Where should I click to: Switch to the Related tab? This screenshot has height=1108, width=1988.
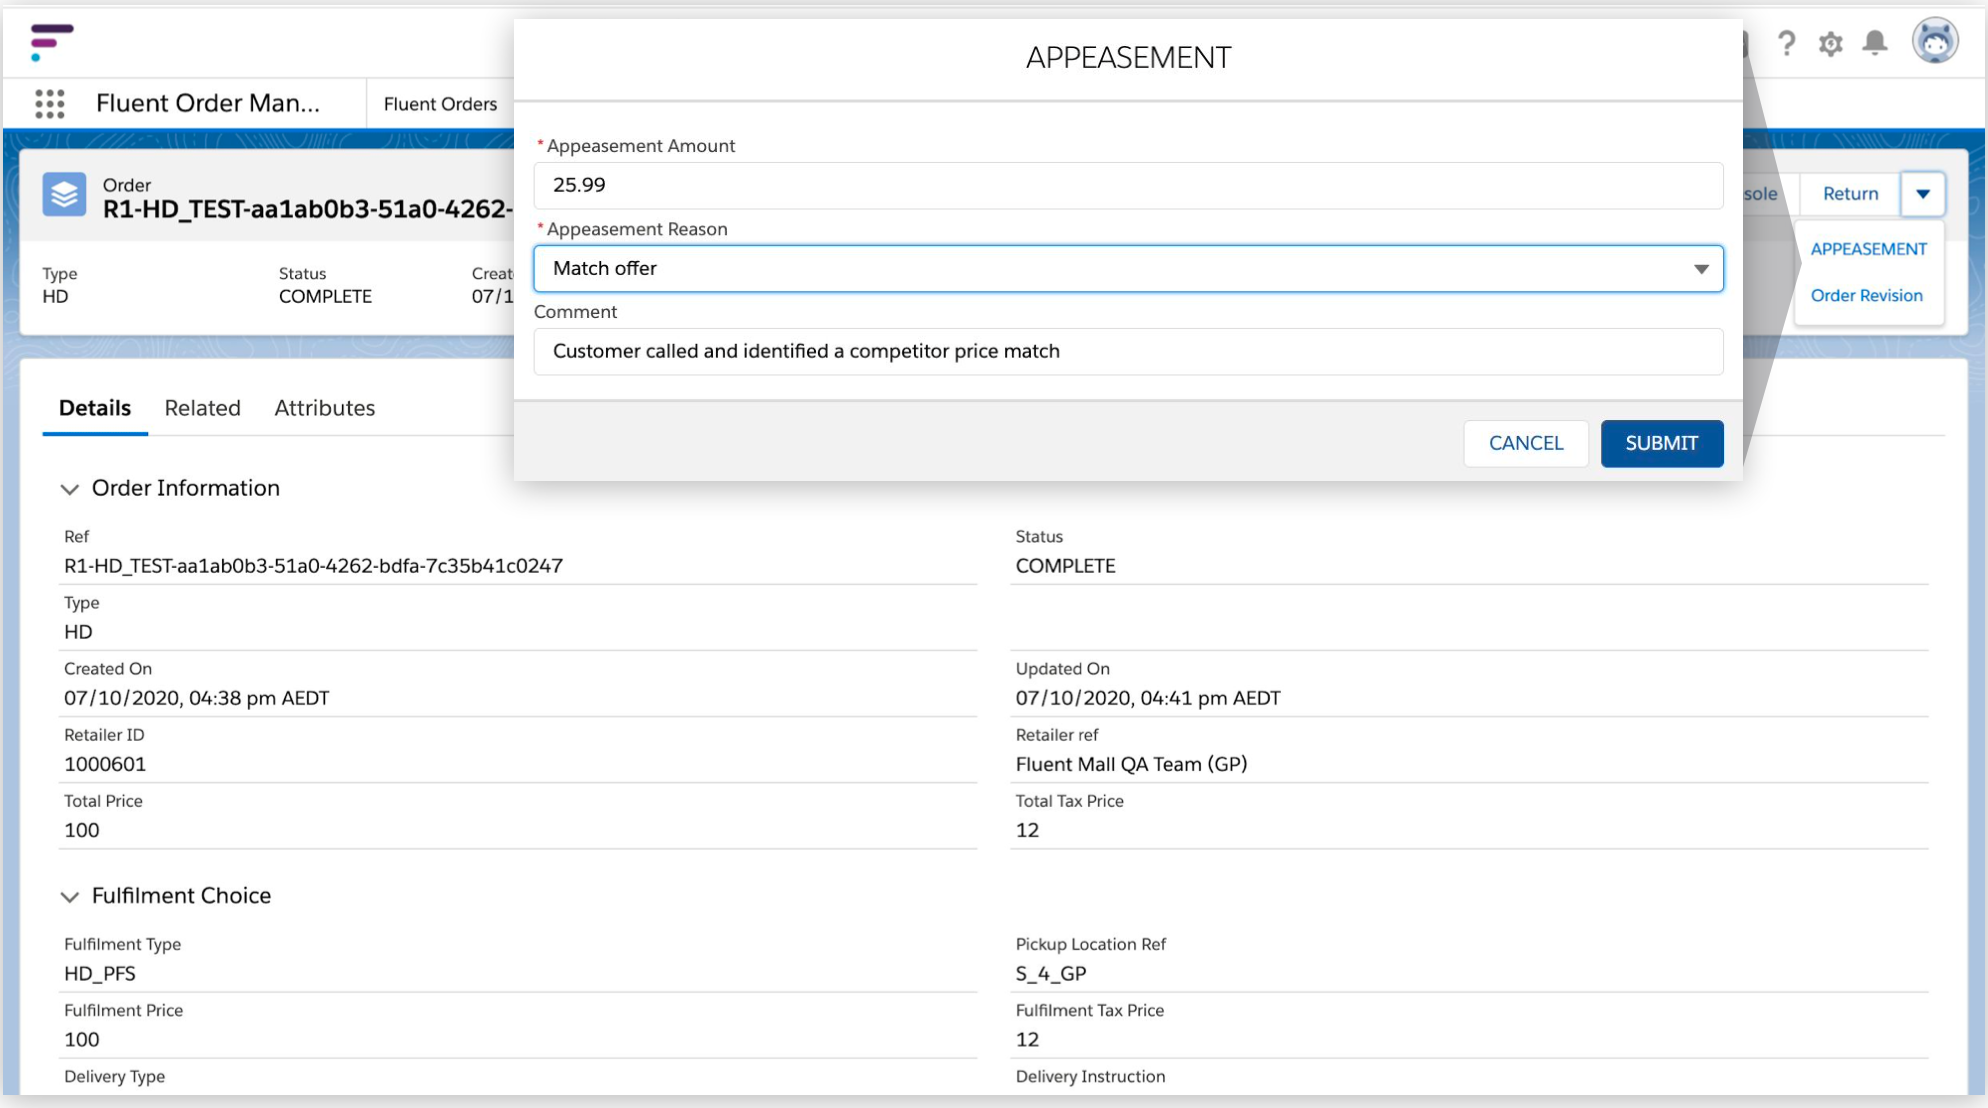click(x=202, y=408)
